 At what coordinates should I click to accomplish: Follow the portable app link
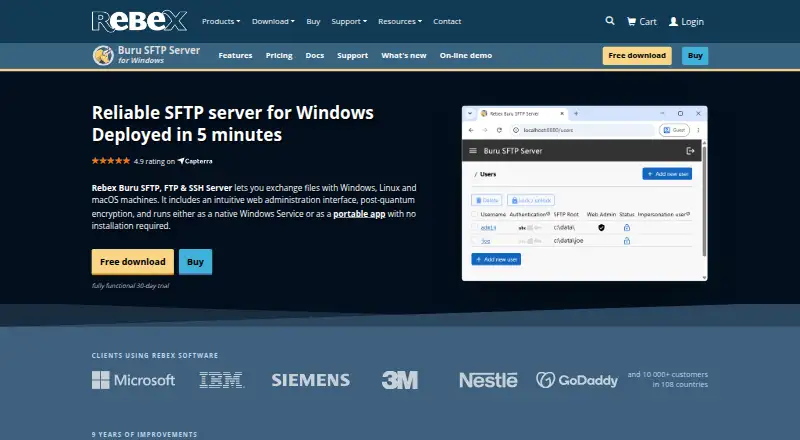pos(359,214)
